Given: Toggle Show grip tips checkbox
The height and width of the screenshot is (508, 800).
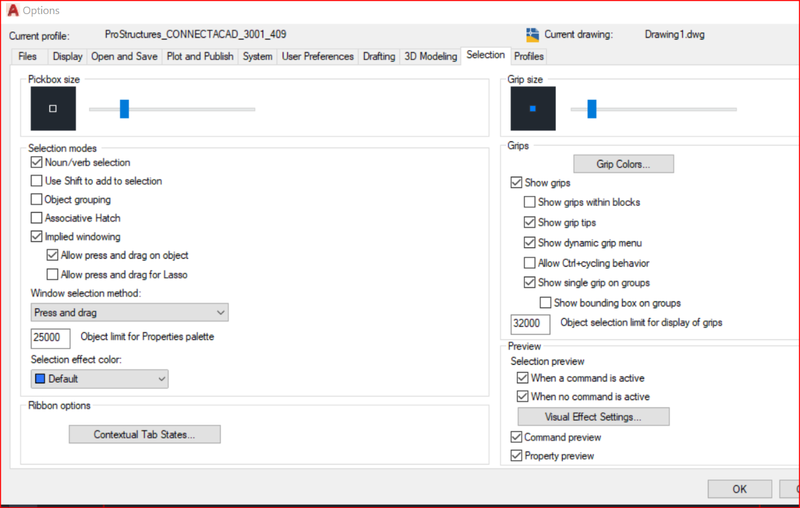Looking at the screenshot, I should tap(530, 222).
